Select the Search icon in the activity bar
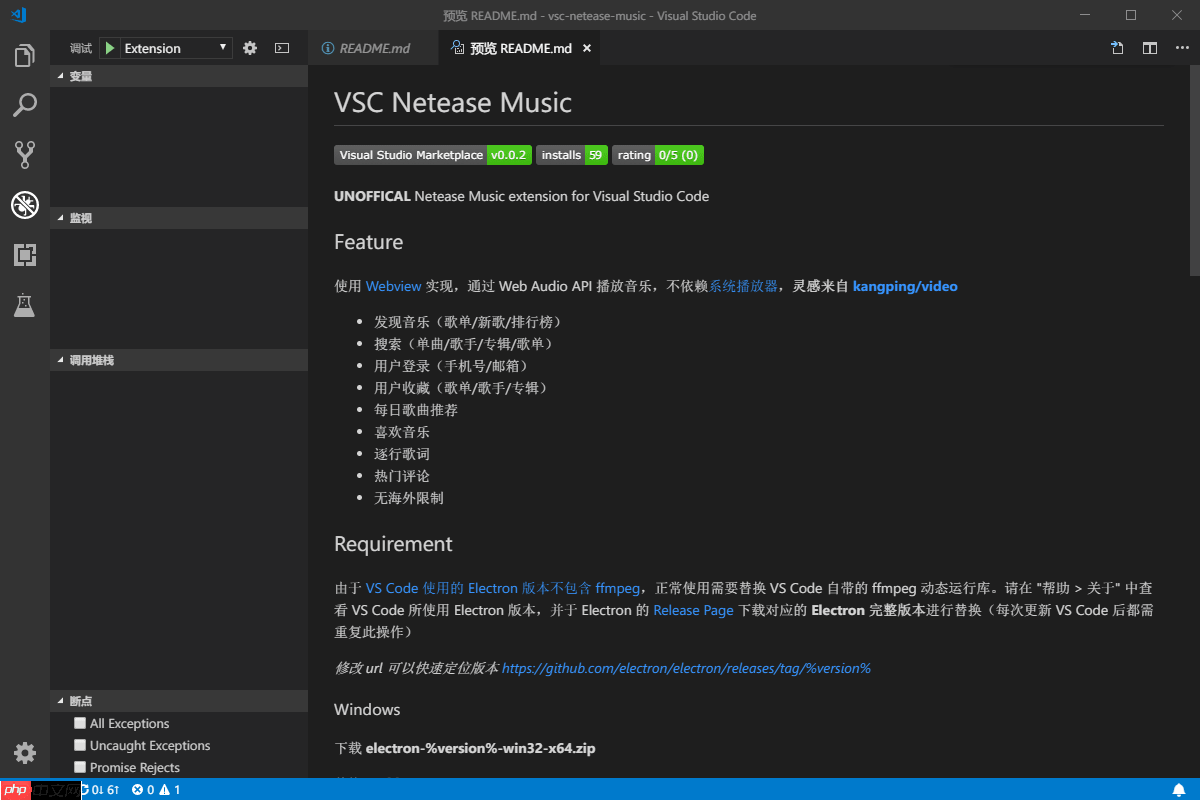Viewport: 1200px width, 800px height. 24,105
